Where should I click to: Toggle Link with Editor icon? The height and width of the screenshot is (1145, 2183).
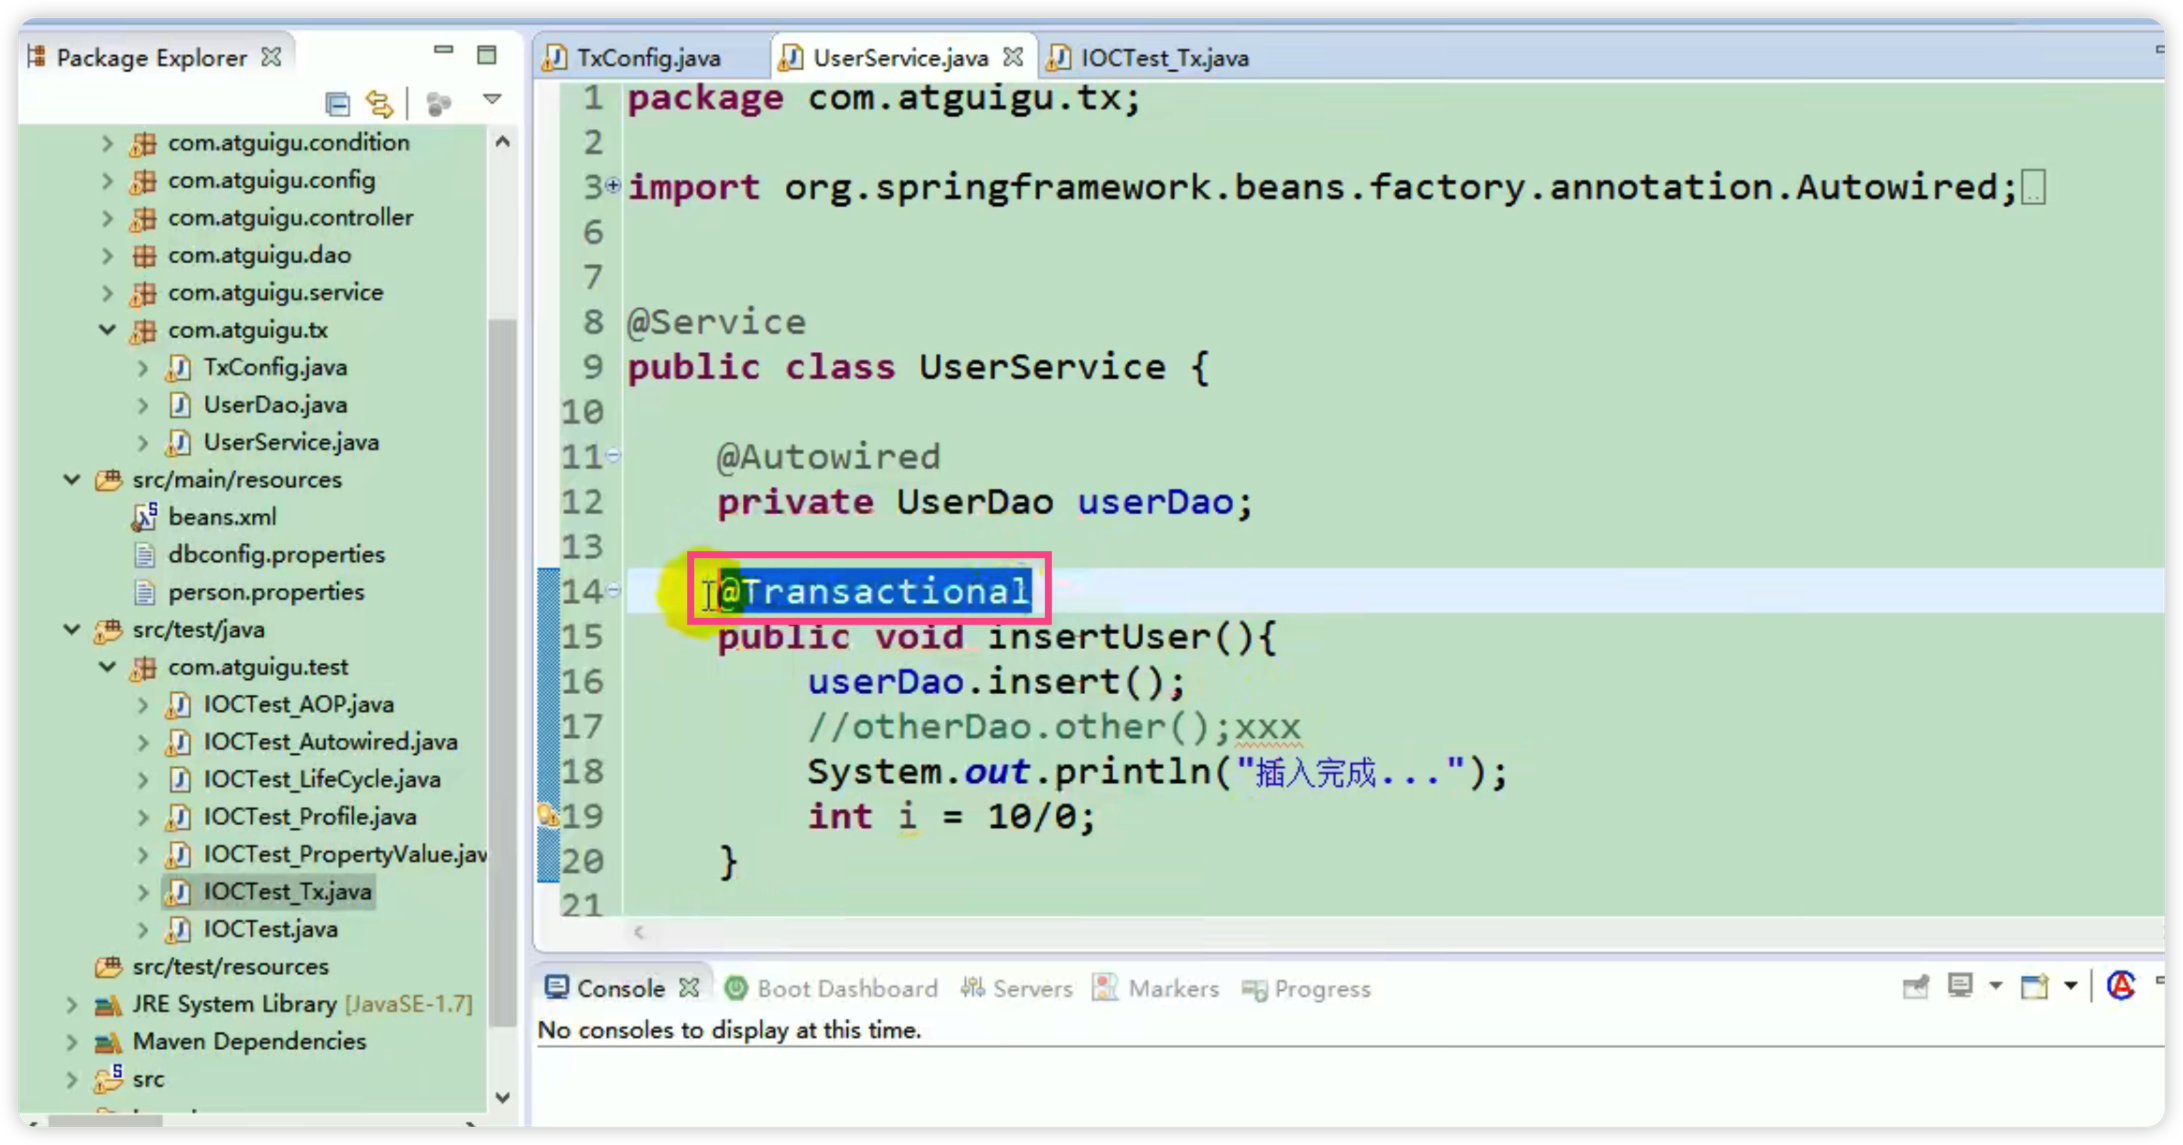coord(380,103)
